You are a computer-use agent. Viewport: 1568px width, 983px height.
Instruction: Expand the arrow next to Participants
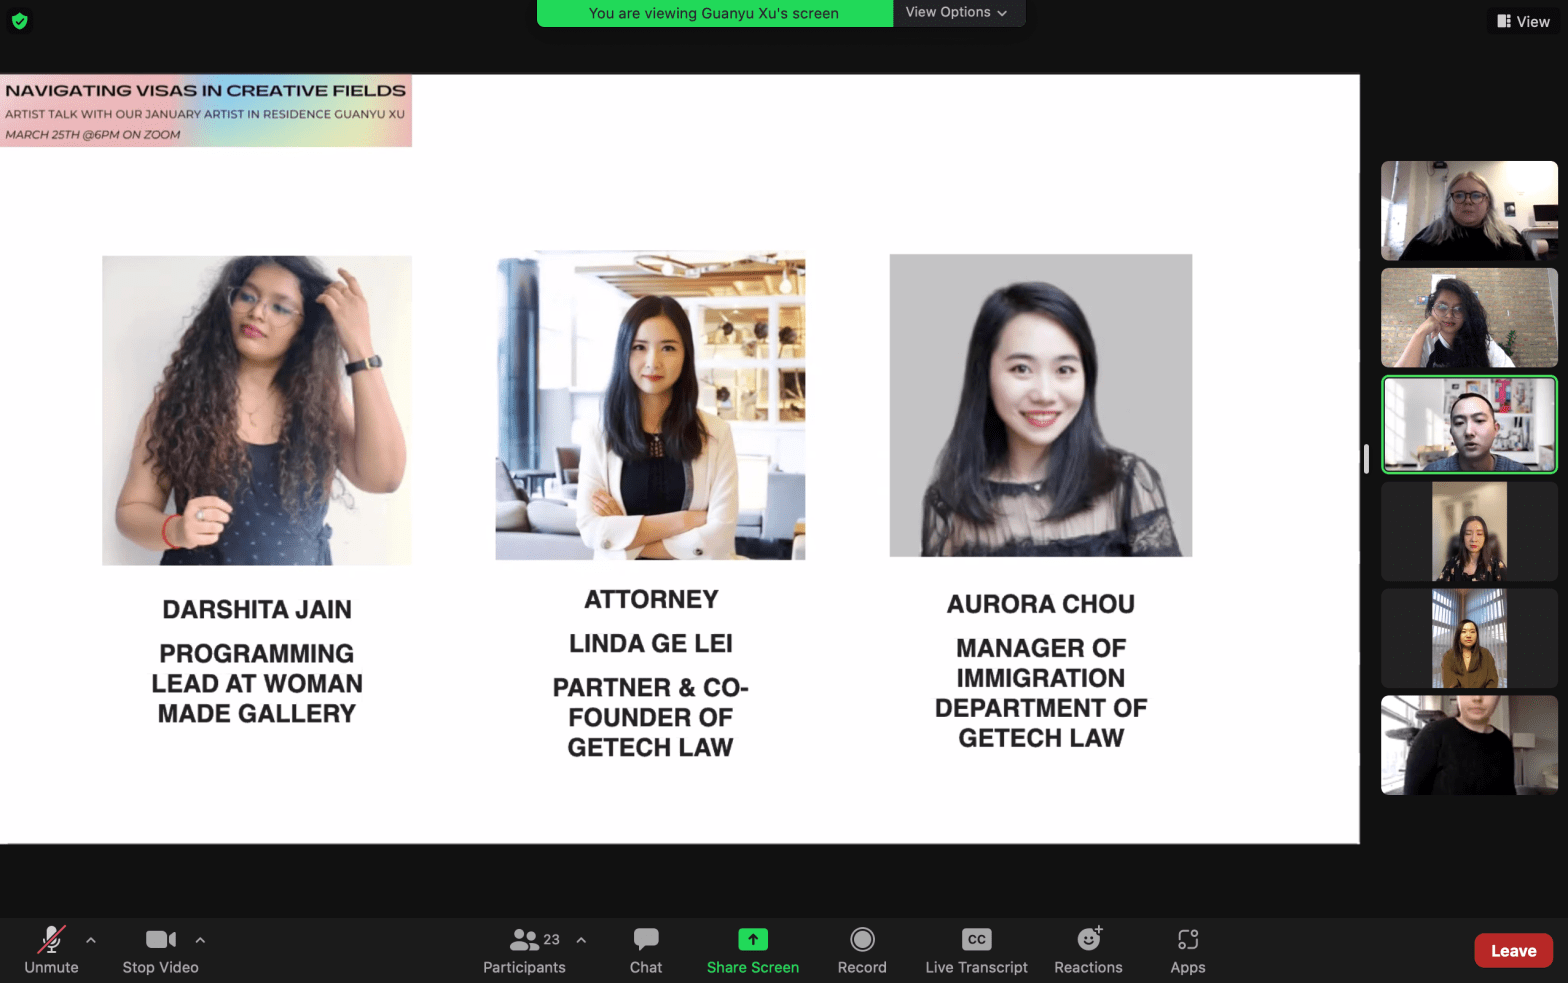(x=581, y=940)
